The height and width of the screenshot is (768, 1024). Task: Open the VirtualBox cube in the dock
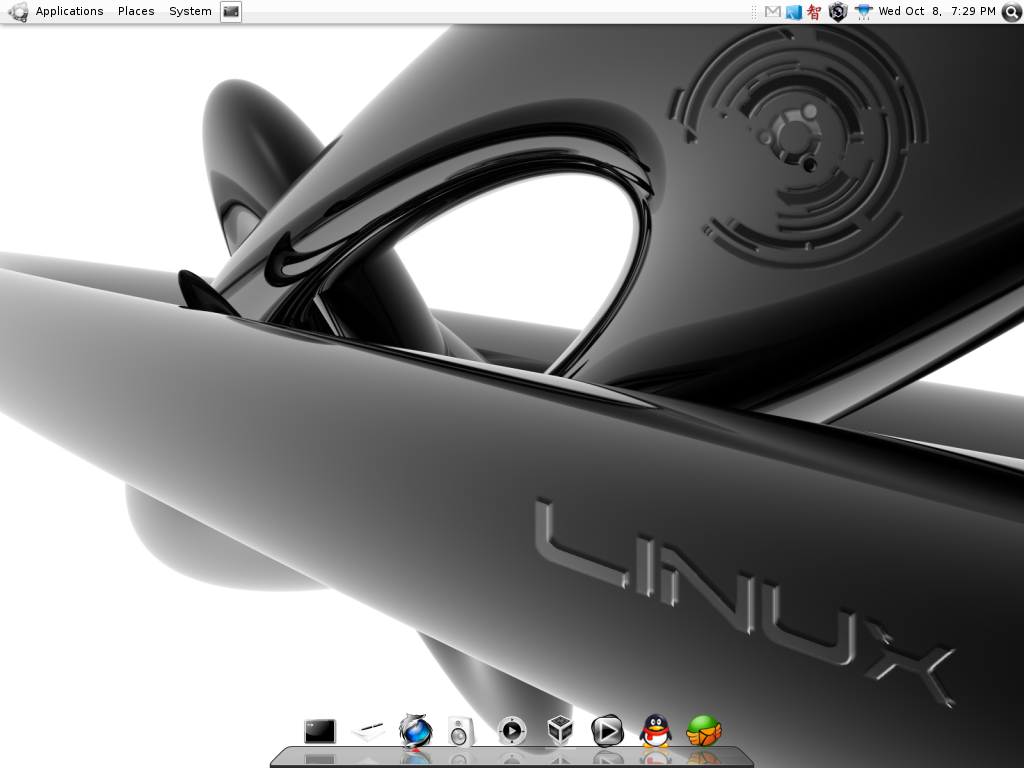click(x=560, y=730)
